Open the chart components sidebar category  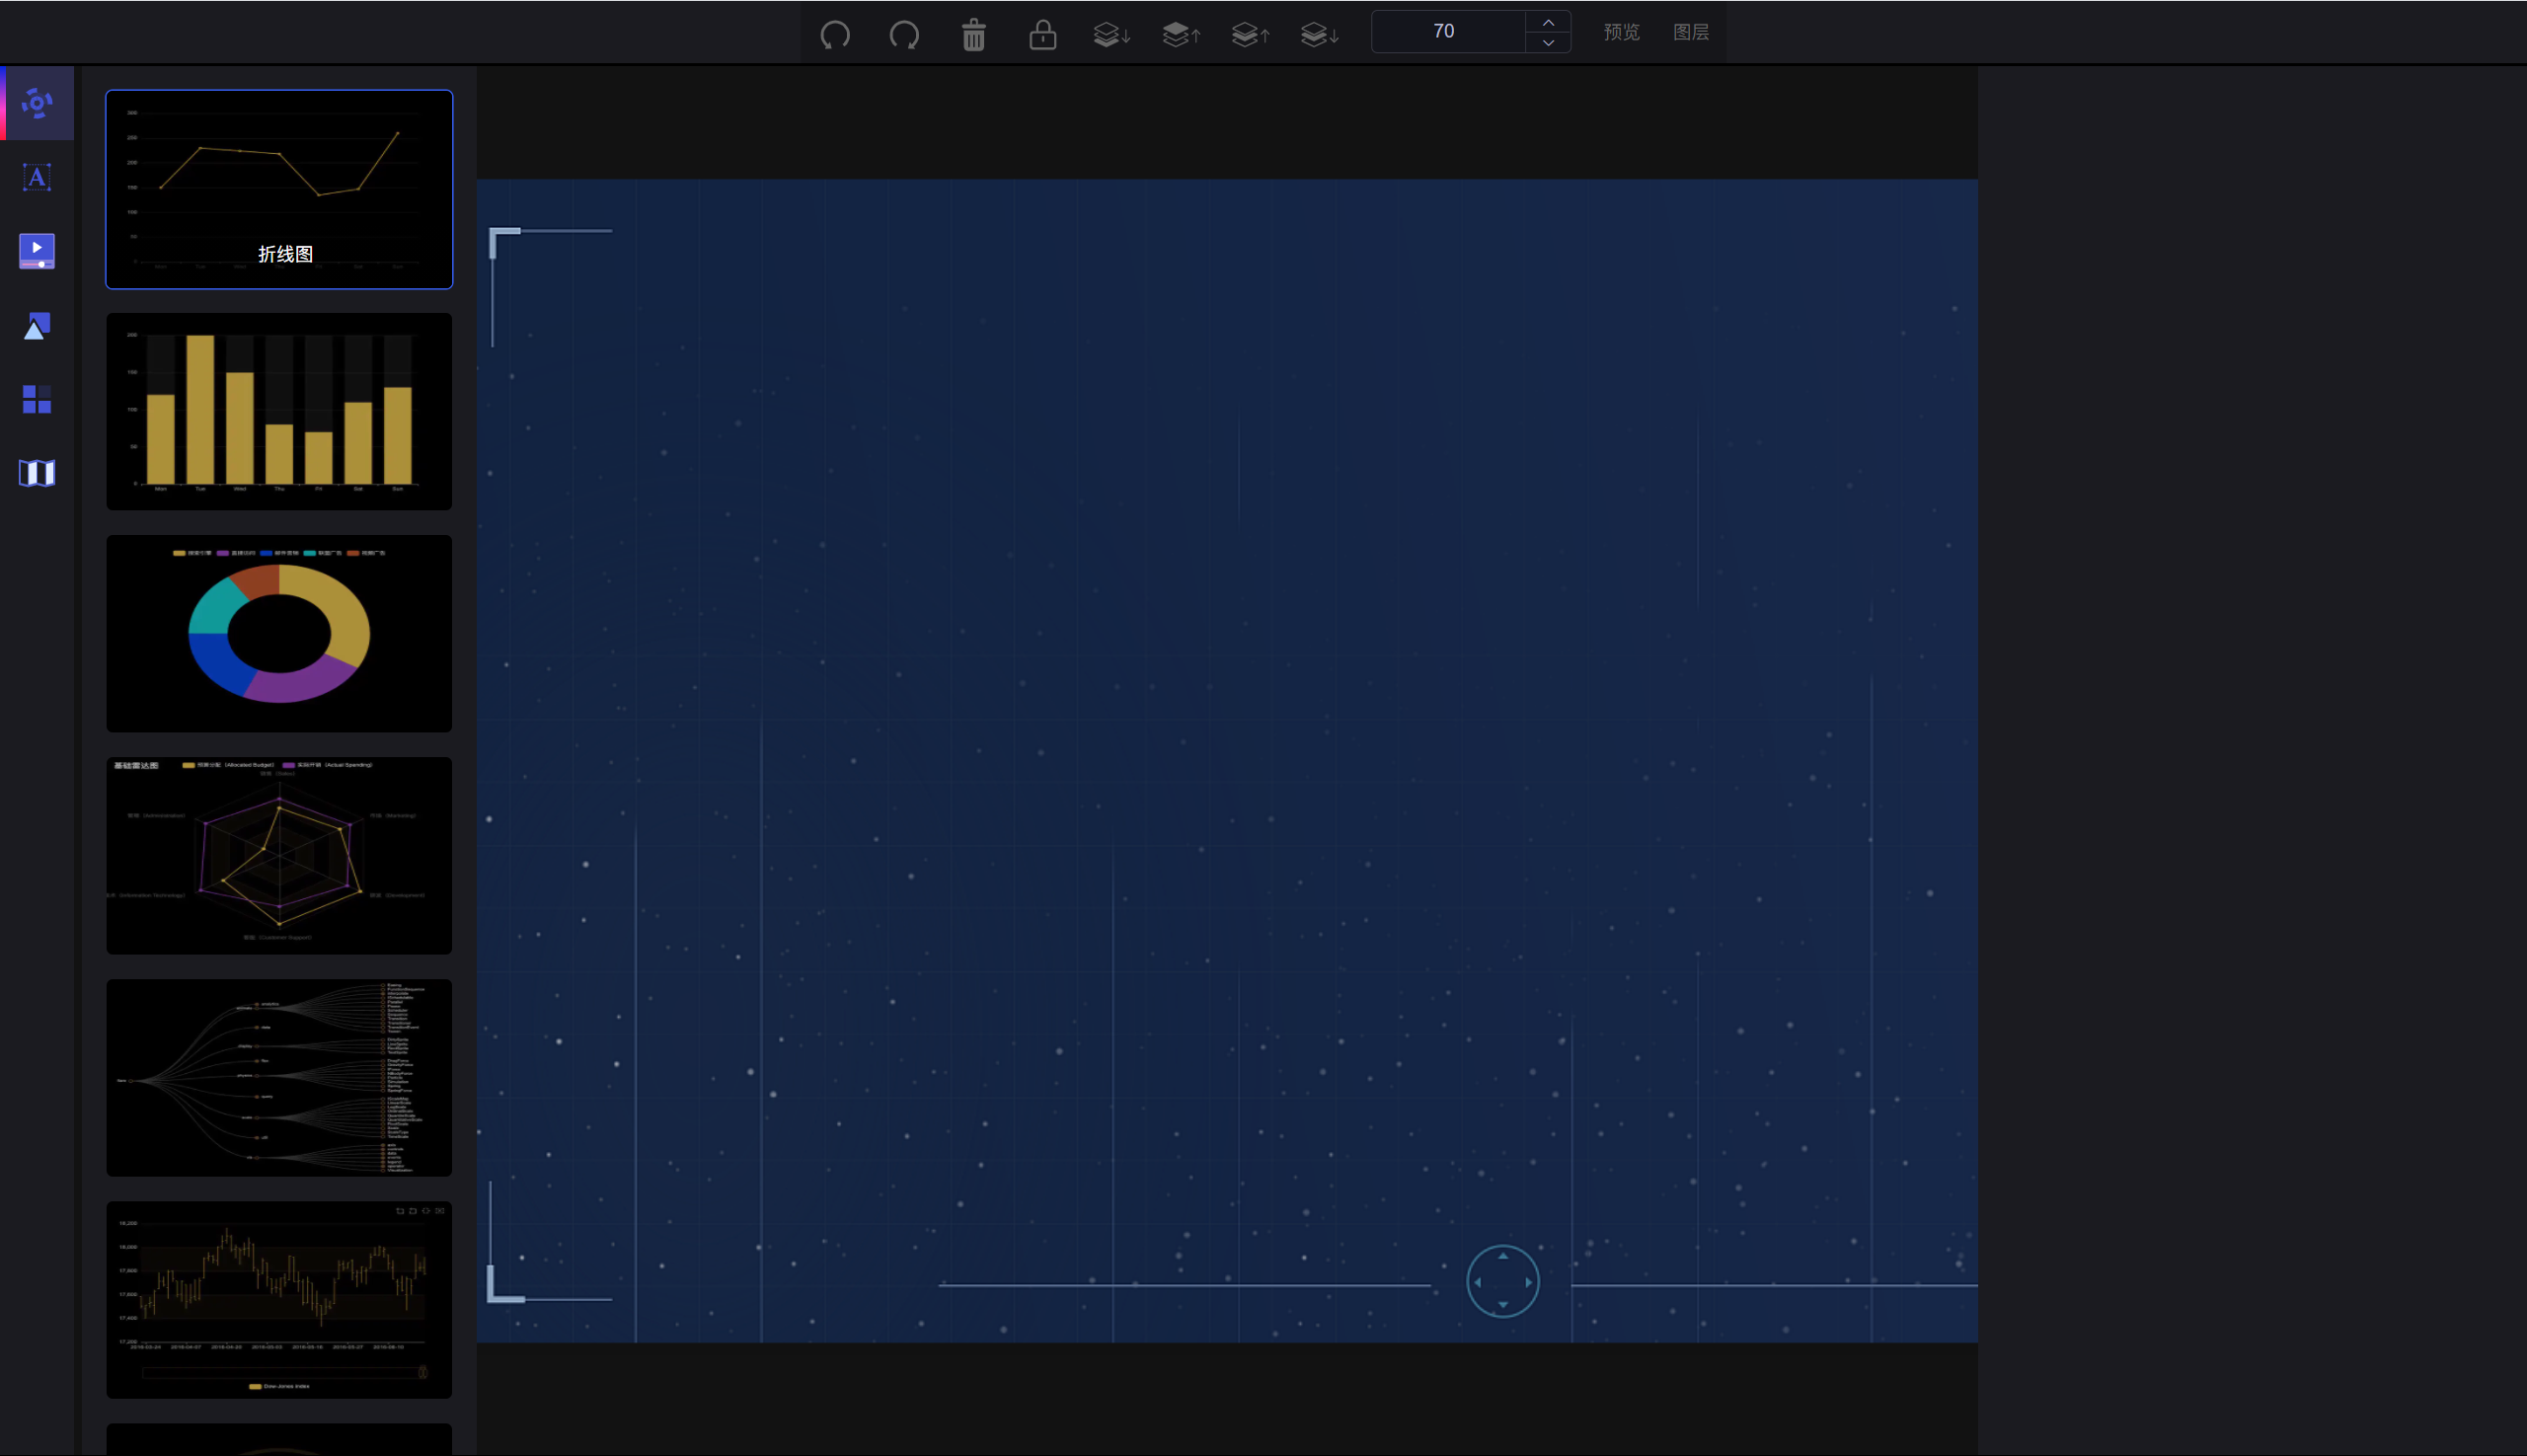(x=37, y=103)
